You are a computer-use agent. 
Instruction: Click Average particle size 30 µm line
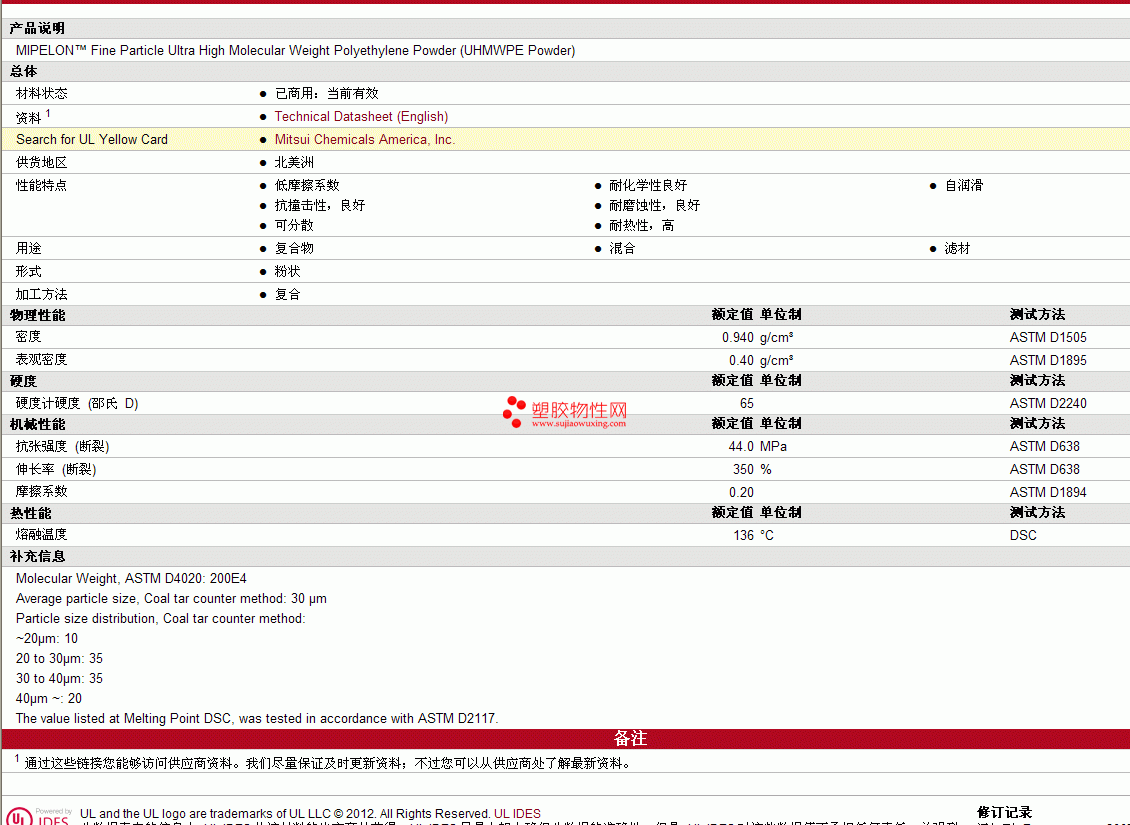(x=172, y=599)
